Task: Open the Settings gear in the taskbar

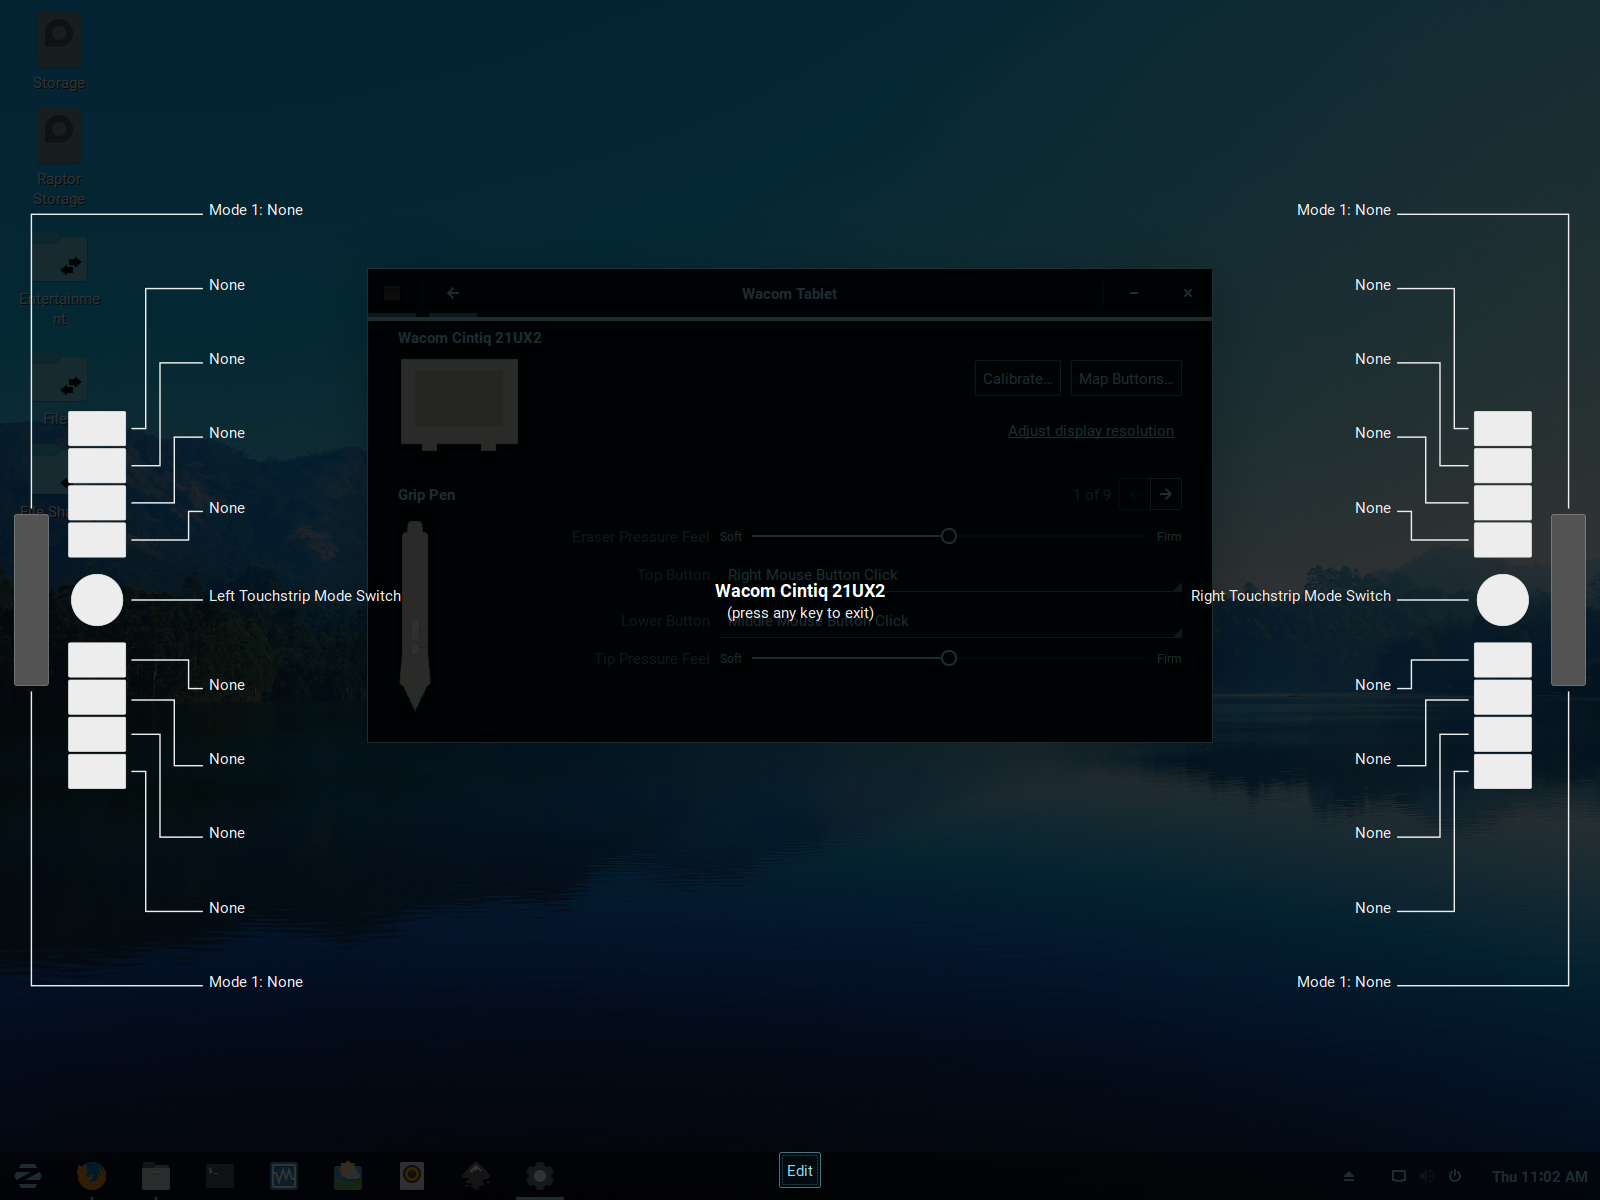Action: click(x=540, y=1176)
